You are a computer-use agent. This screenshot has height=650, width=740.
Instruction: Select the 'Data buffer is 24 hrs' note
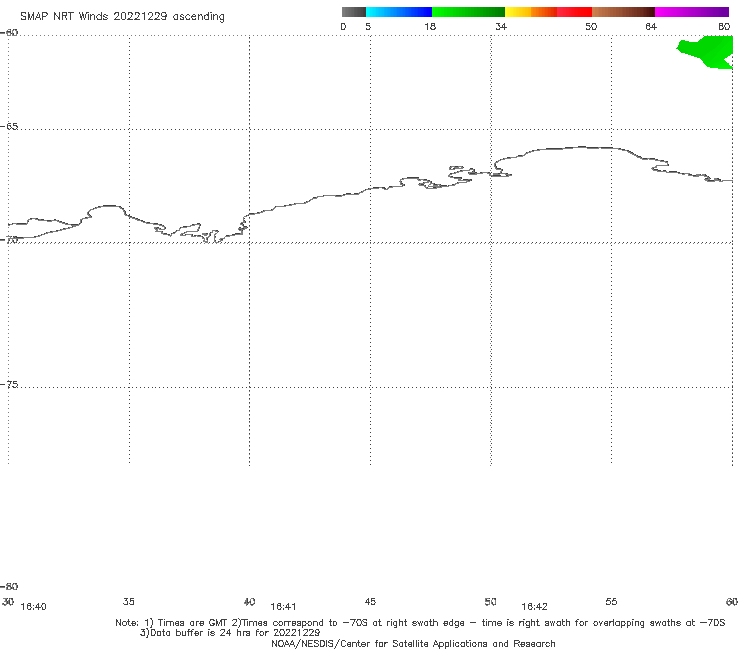point(230,633)
